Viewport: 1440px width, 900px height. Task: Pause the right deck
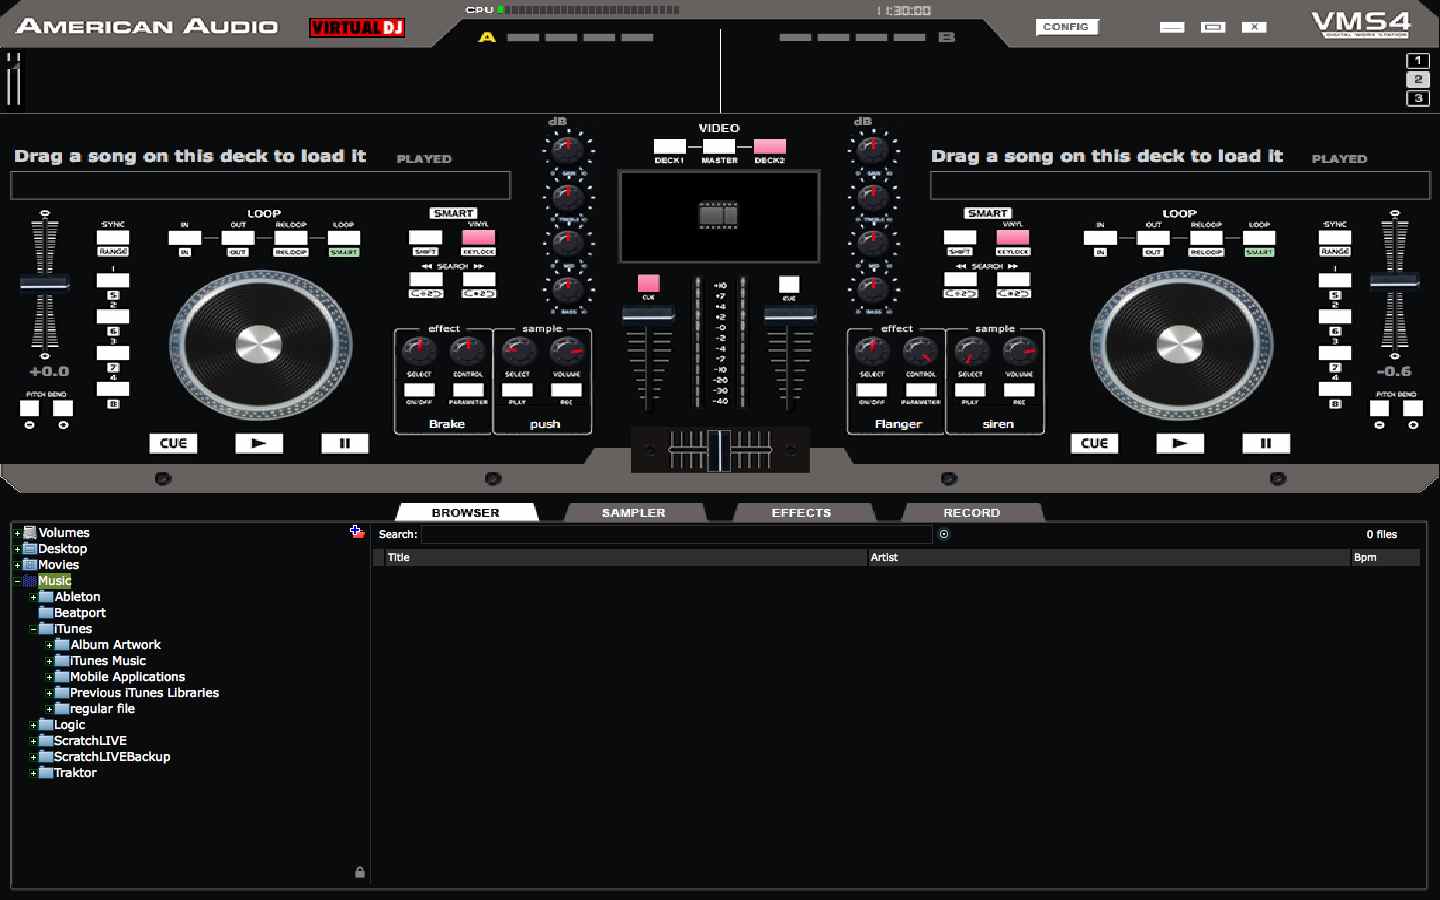coord(1266,443)
